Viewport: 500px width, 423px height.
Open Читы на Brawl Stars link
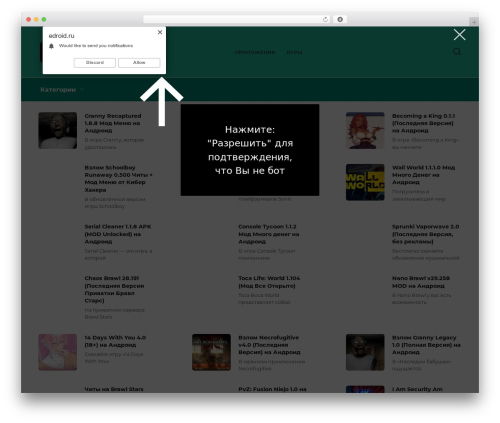click(x=114, y=389)
